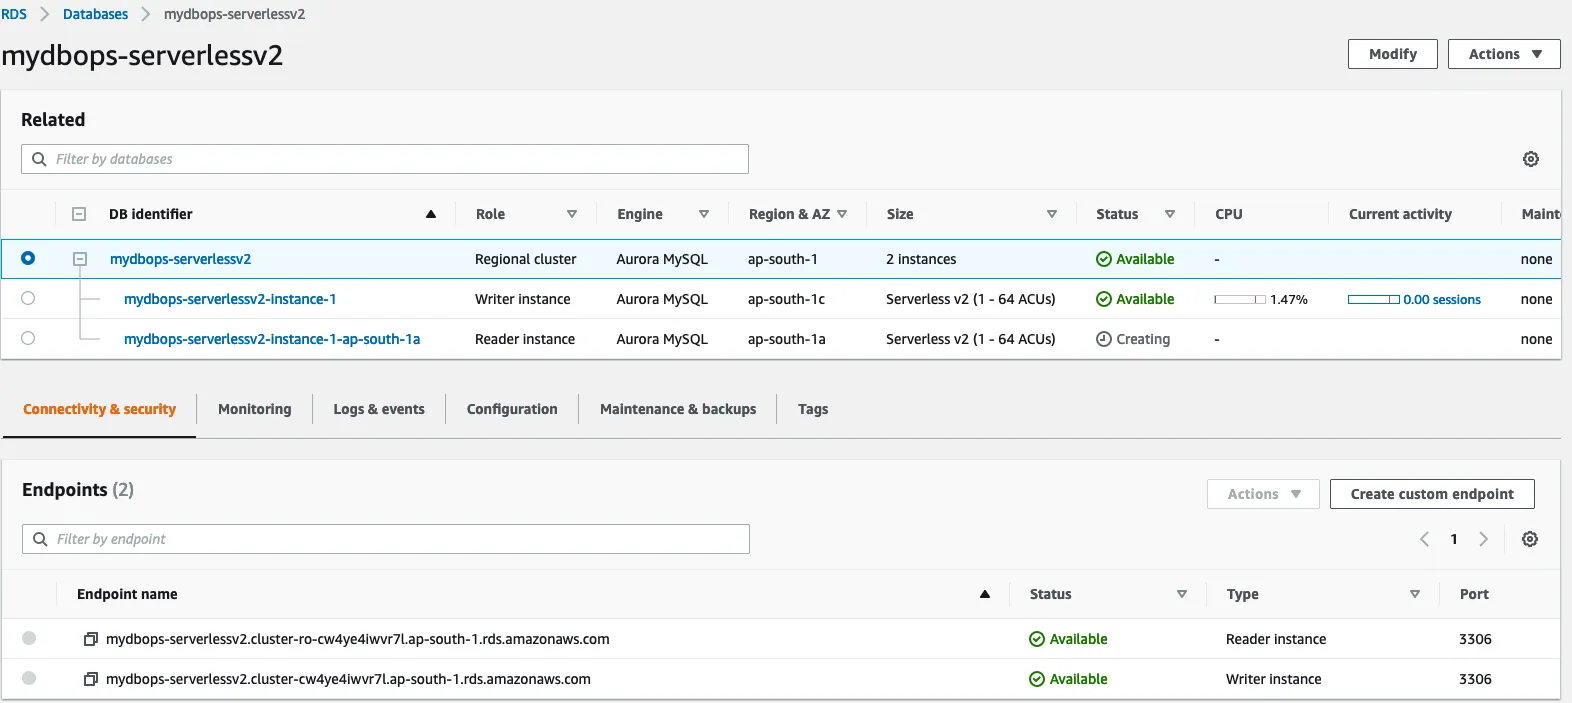
Task: Open the Related table settings gear
Action: 1530,159
